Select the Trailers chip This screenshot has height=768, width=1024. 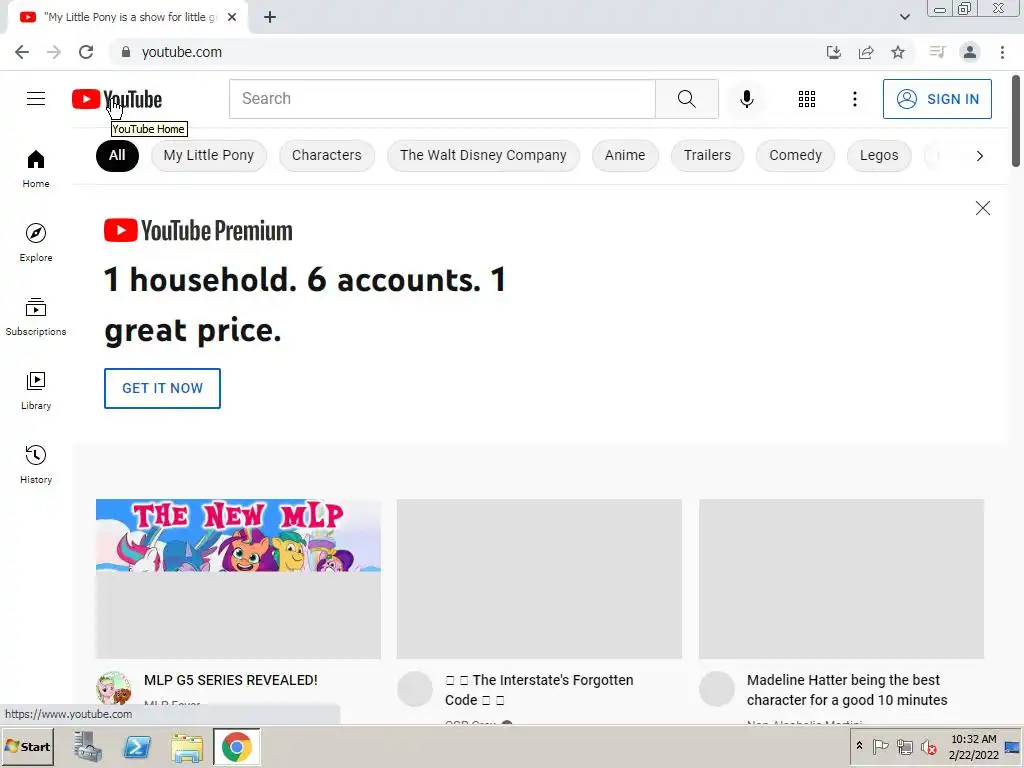coord(707,155)
